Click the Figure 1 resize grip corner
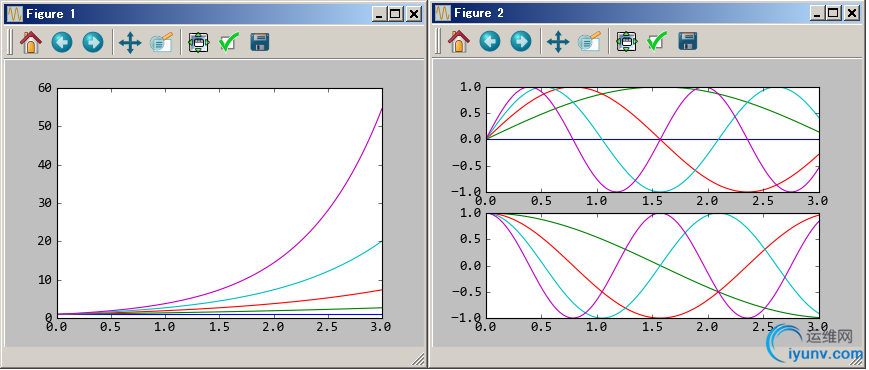Screen dimensions: 869x370 (418, 359)
